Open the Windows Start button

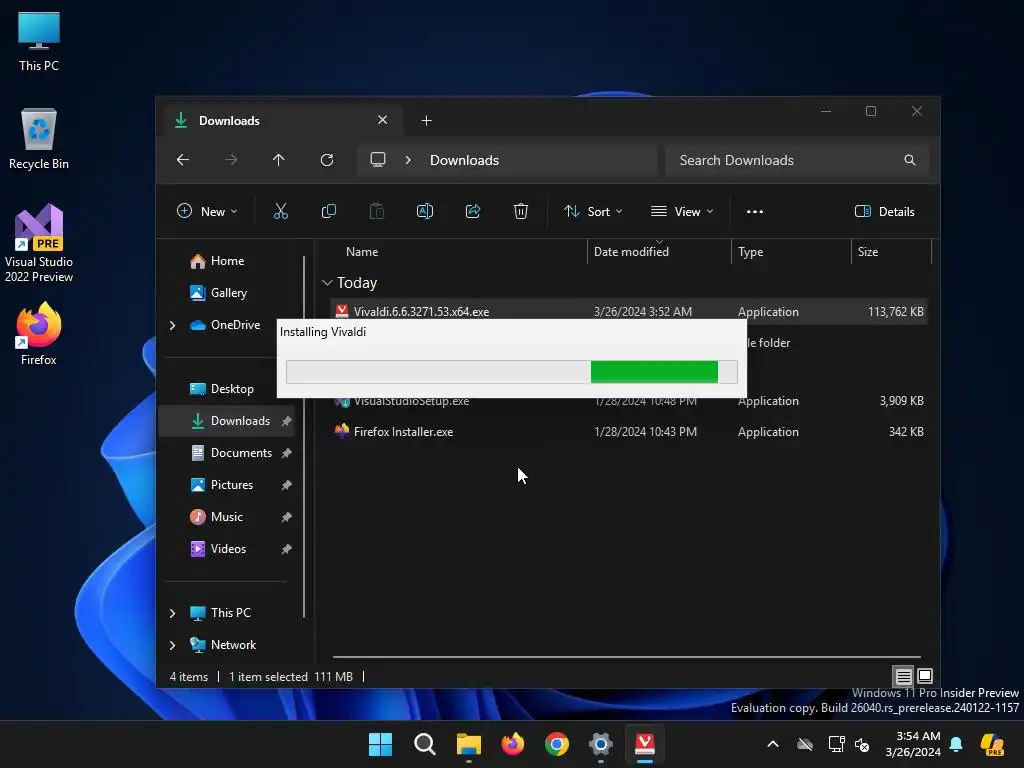click(x=381, y=744)
